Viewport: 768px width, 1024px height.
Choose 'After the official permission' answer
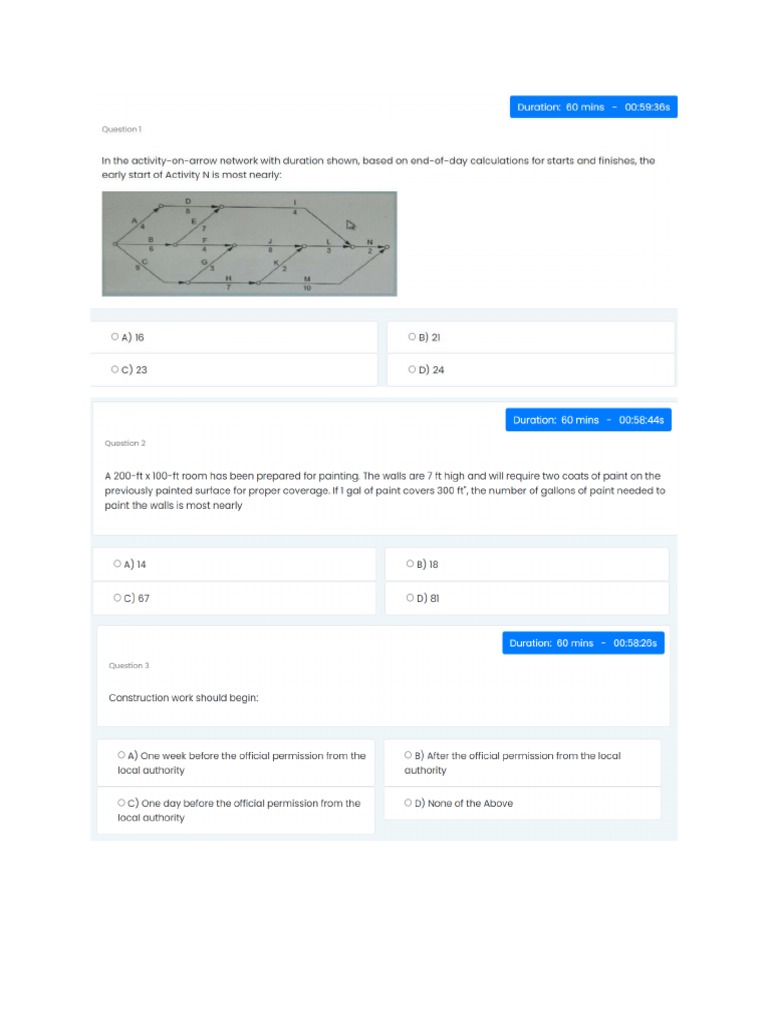click(x=408, y=756)
